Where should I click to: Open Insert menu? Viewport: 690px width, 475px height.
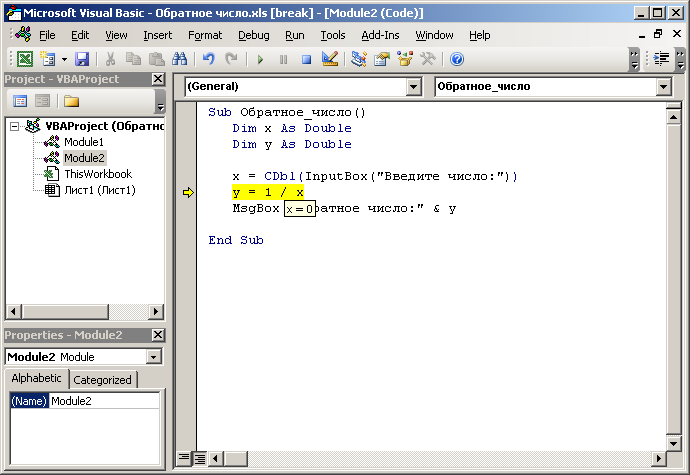coord(158,35)
